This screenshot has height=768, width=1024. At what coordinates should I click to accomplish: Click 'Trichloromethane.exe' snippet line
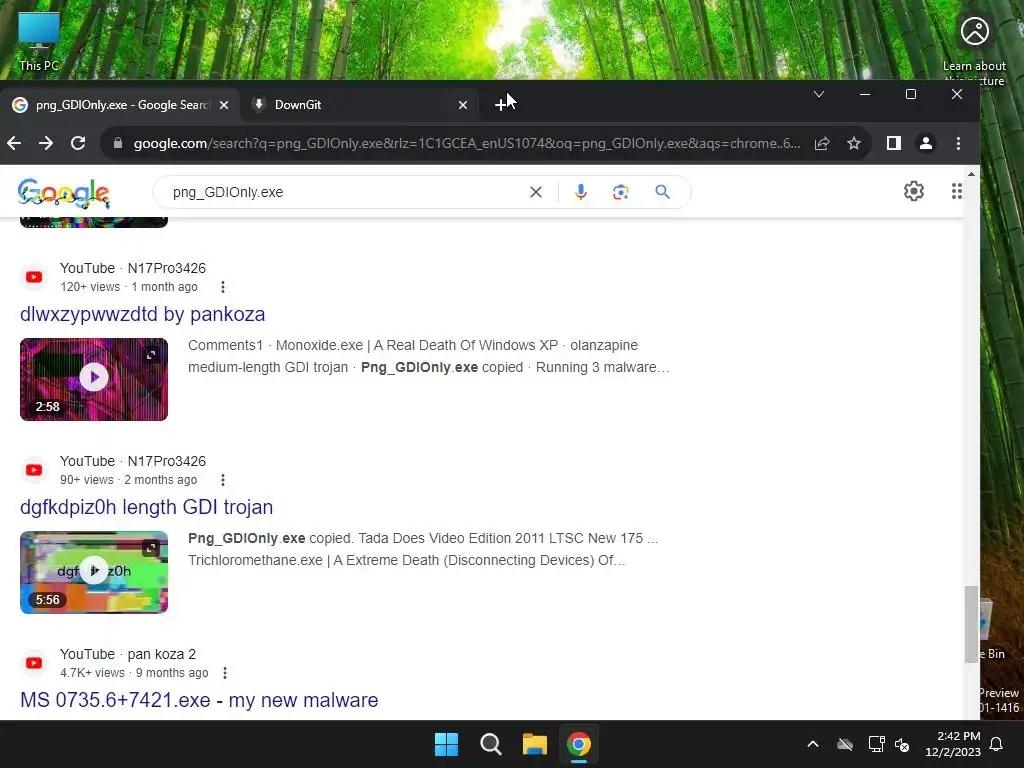tap(406, 560)
